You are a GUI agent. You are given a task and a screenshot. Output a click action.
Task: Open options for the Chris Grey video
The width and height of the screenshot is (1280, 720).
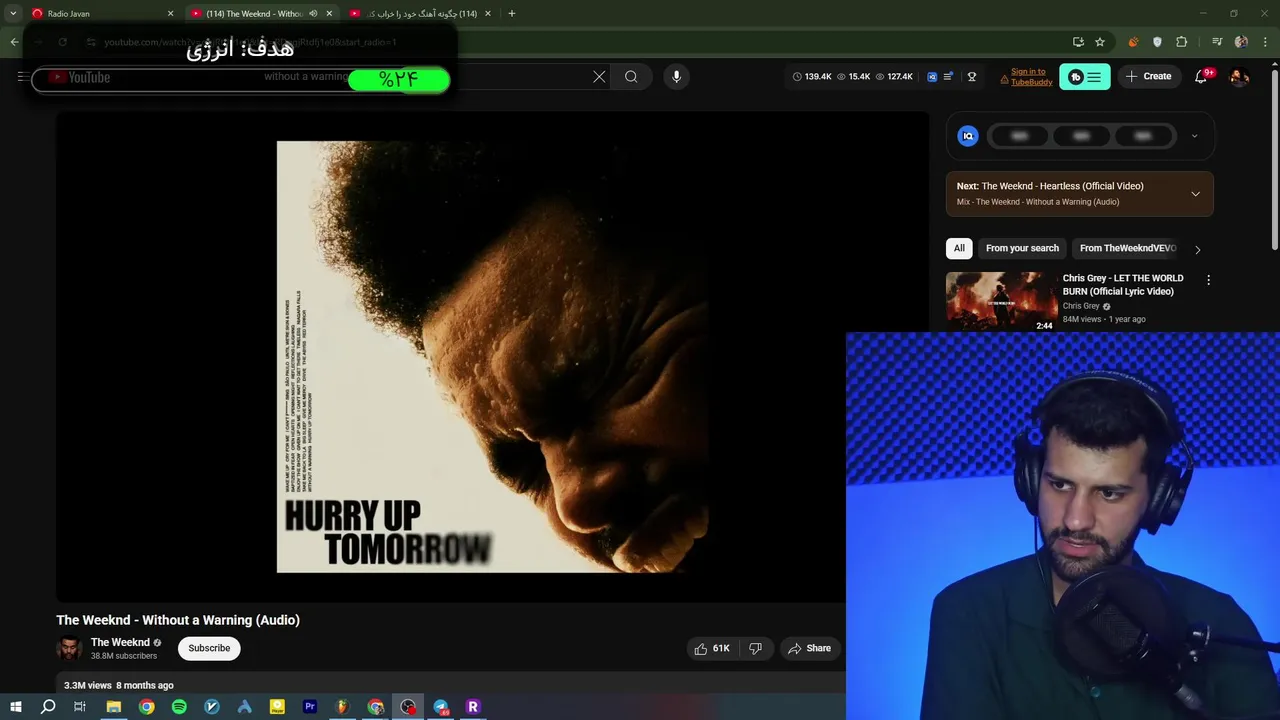[1208, 281]
